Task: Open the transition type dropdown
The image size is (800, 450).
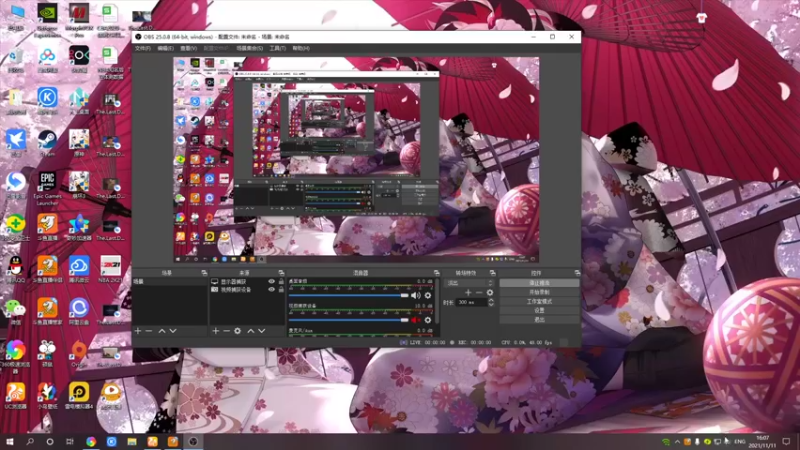Action: coord(470,283)
